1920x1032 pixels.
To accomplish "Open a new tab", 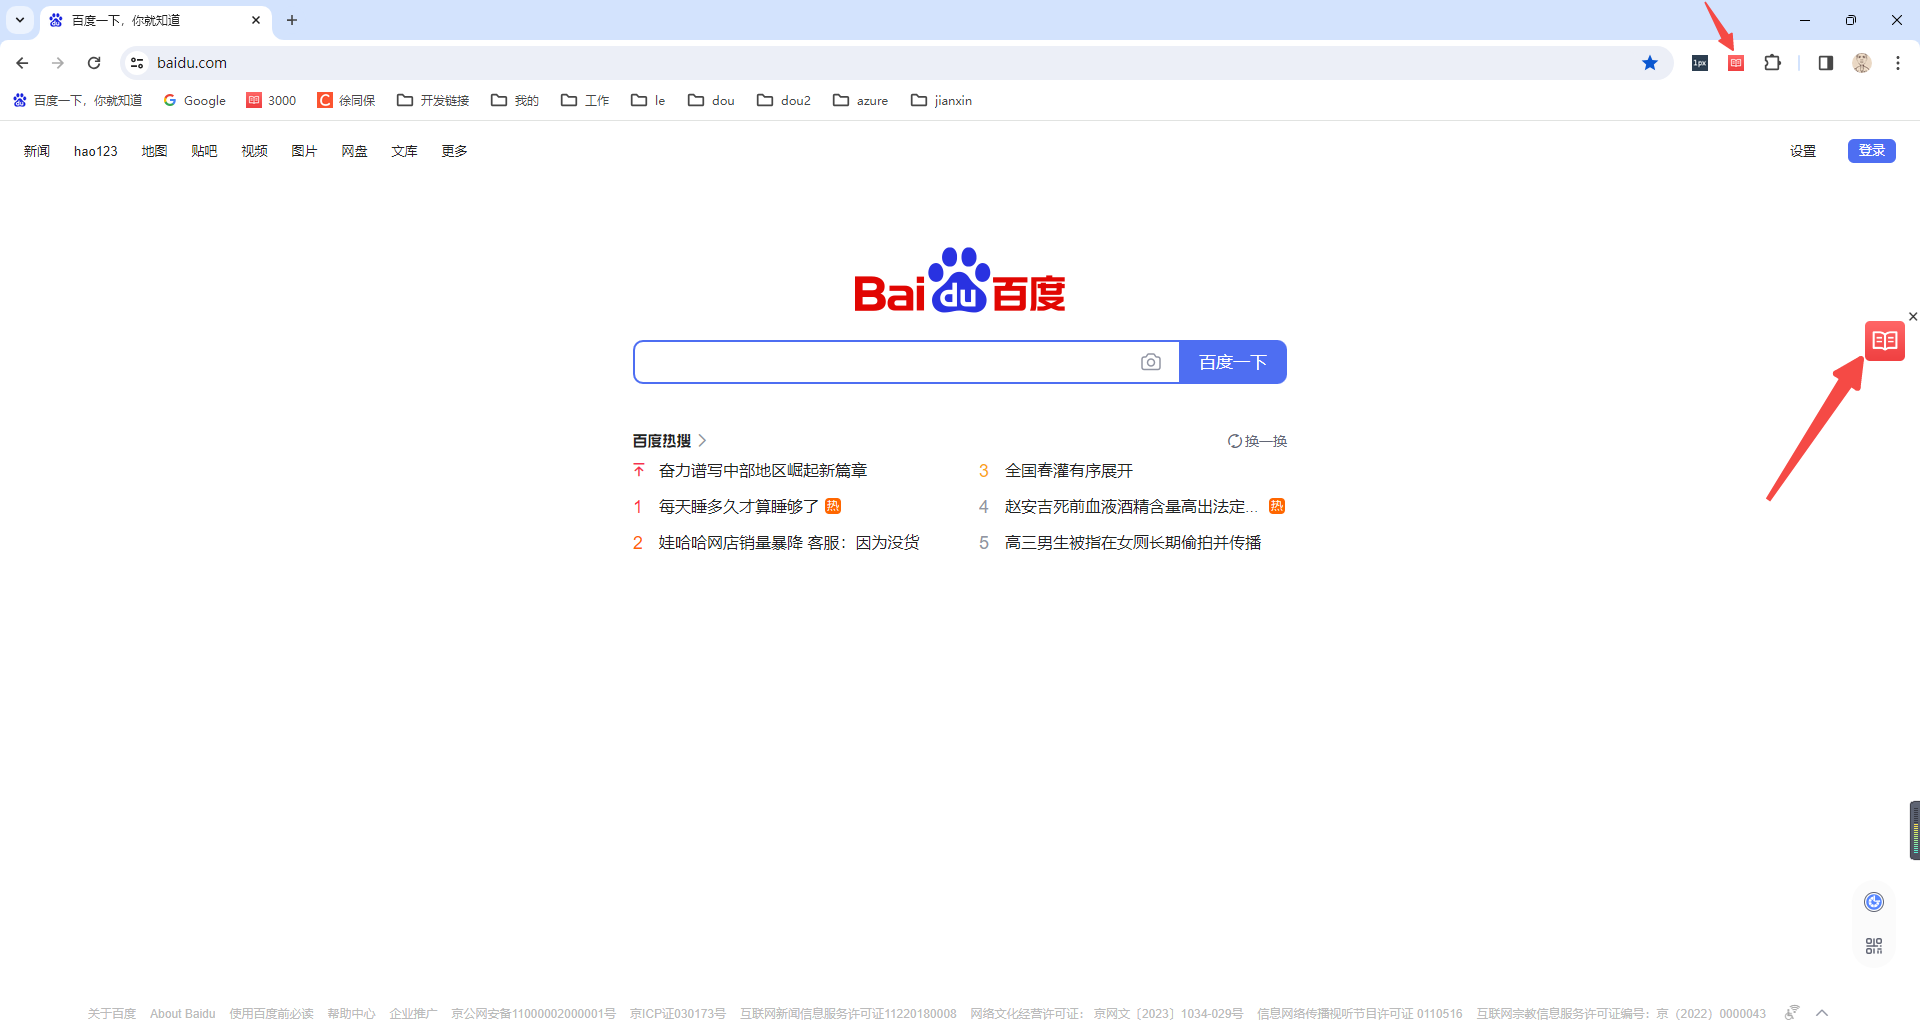I will (x=292, y=20).
